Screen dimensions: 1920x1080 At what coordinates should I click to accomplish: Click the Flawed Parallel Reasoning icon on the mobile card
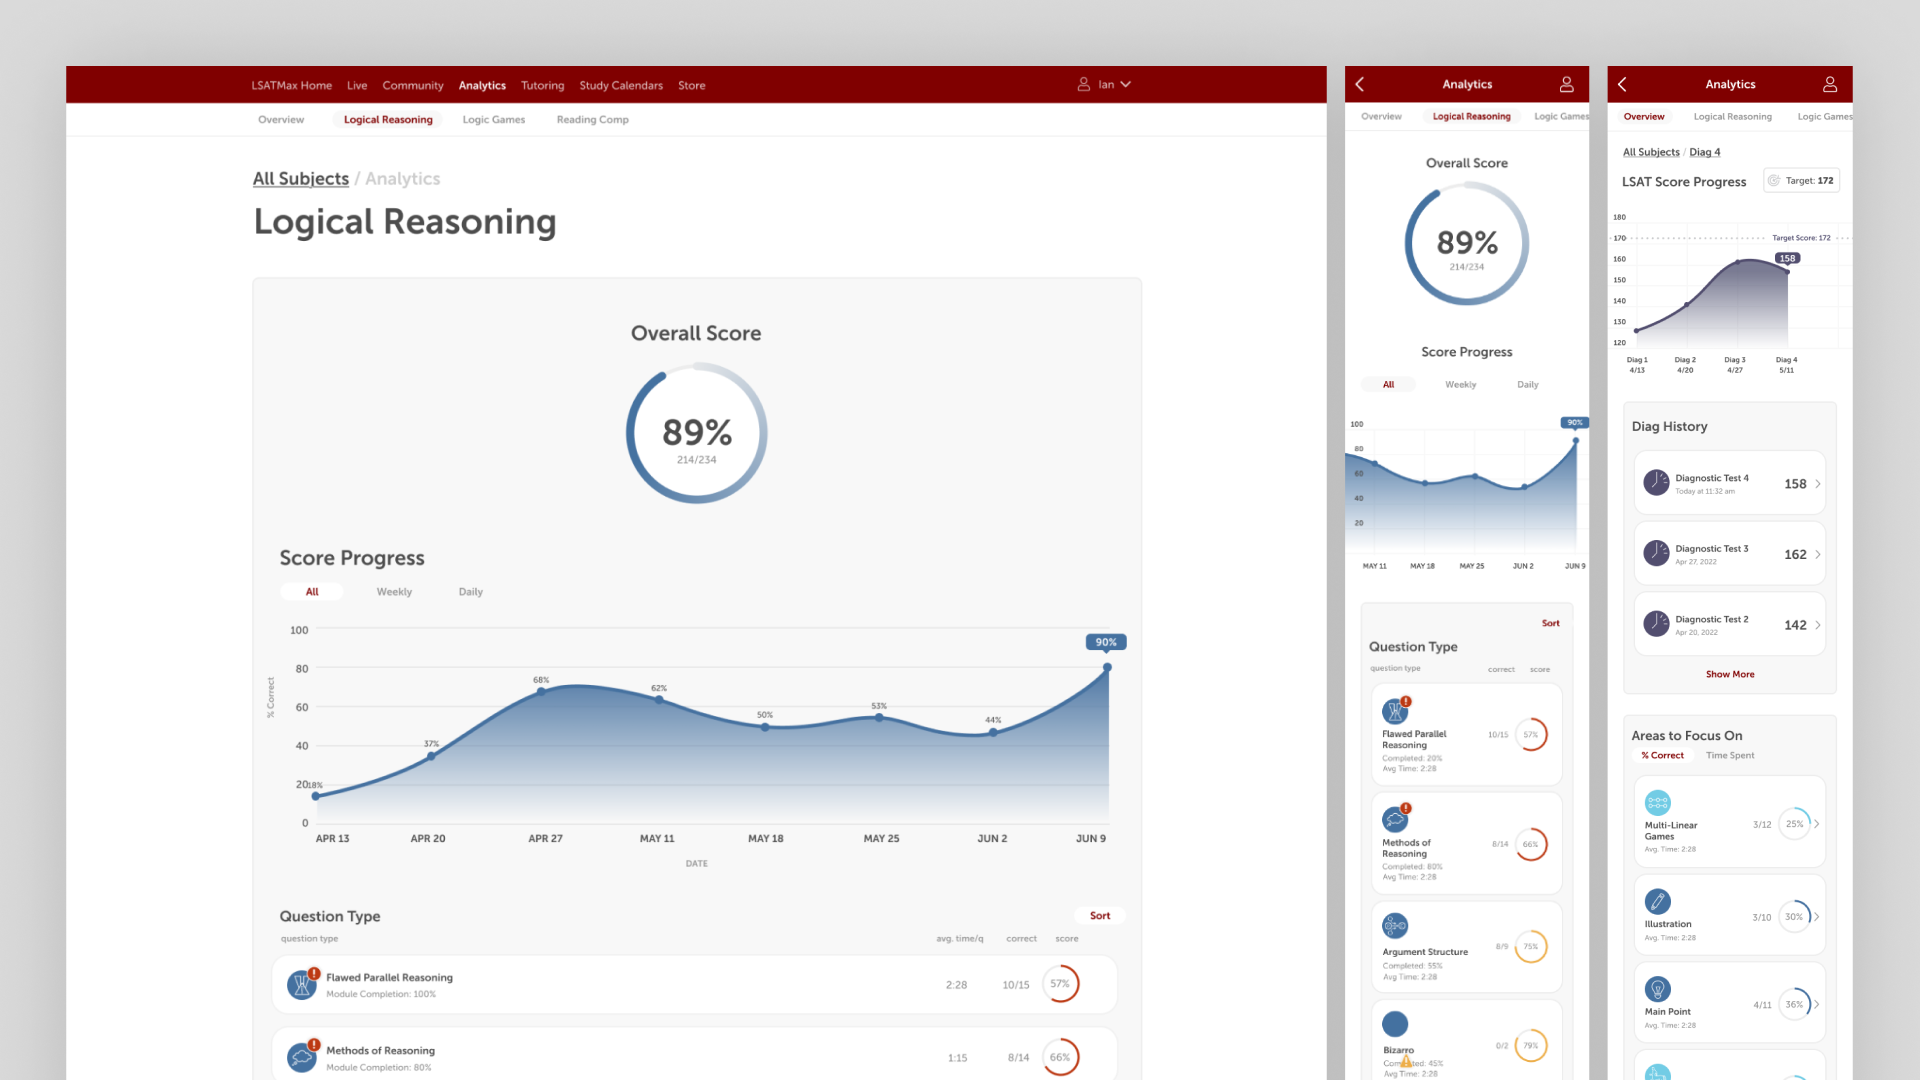coord(1395,711)
